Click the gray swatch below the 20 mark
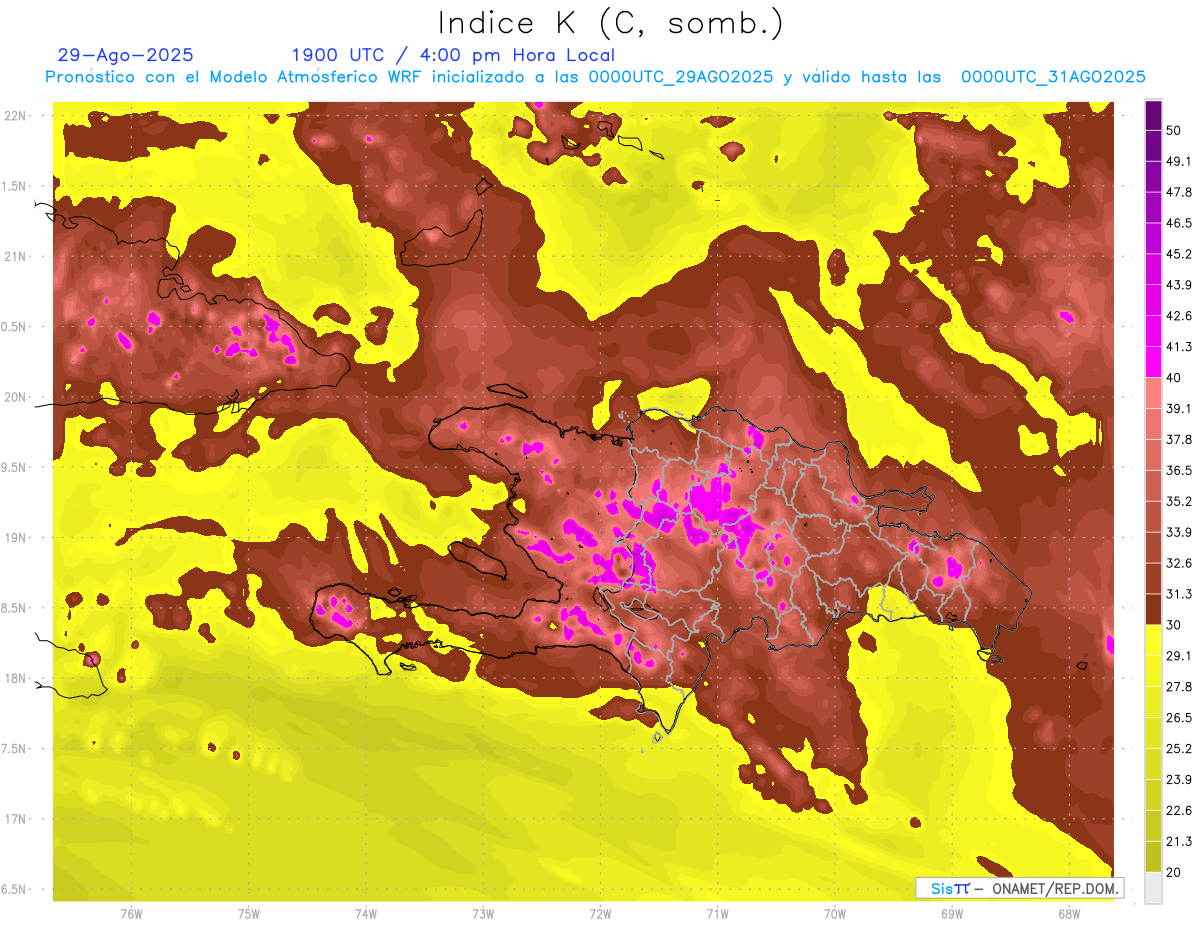The width and height of the screenshot is (1200, 927). 1153,888
